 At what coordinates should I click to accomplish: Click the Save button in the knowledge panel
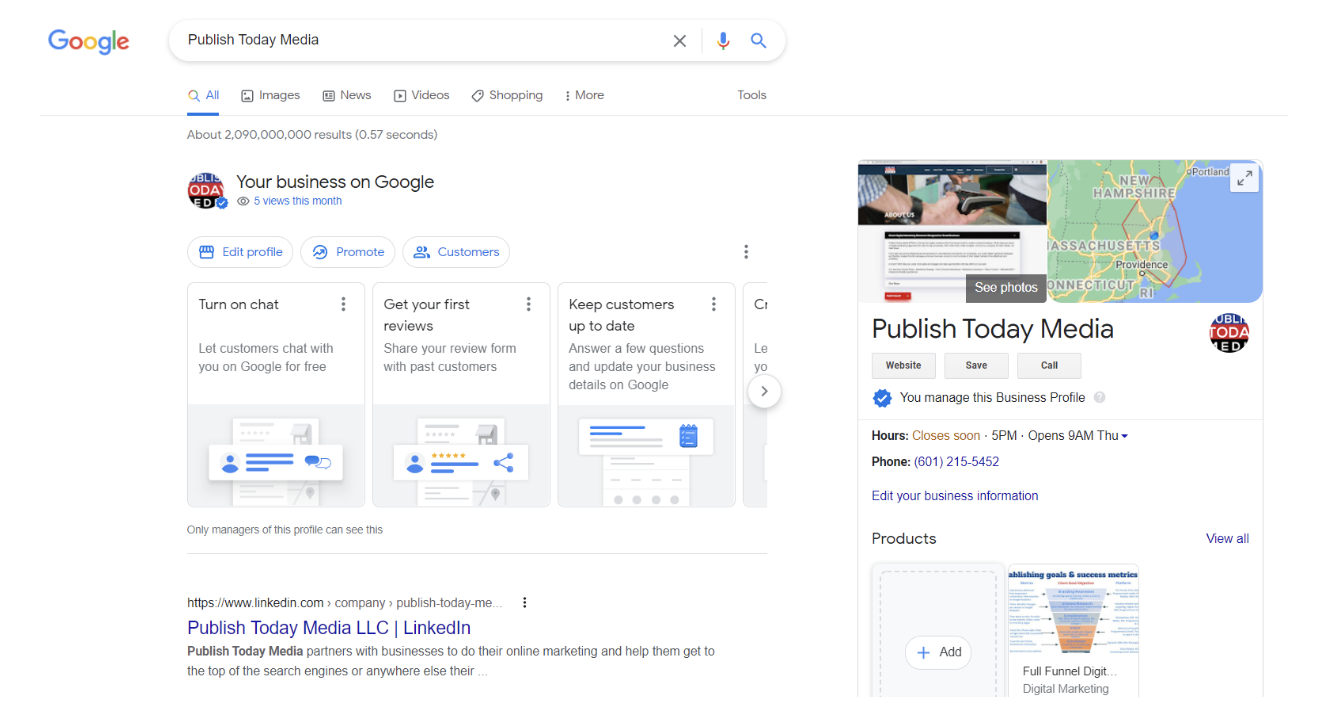pyautogui.click(x=977, y=366)
